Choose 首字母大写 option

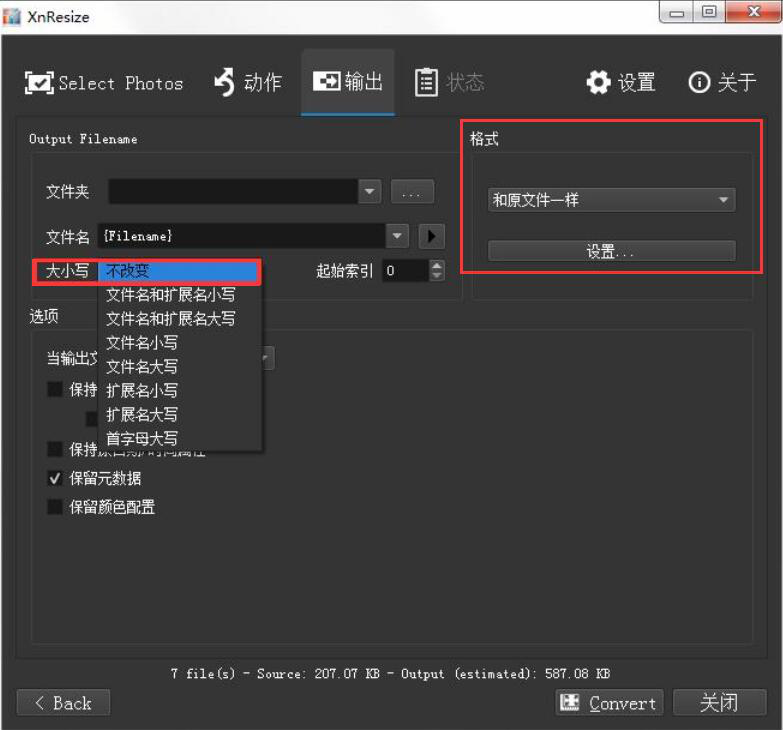[180, 438]
